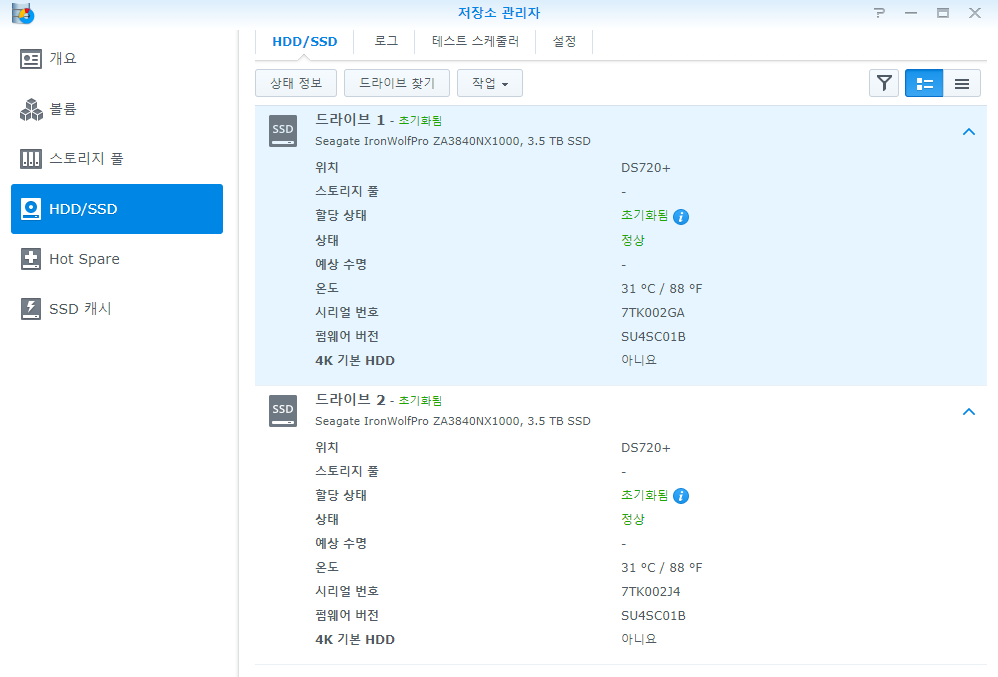This screenshot has height=677, width=998.
Task: Switch to compact list view mode
Action: click(x=961, y=83)
